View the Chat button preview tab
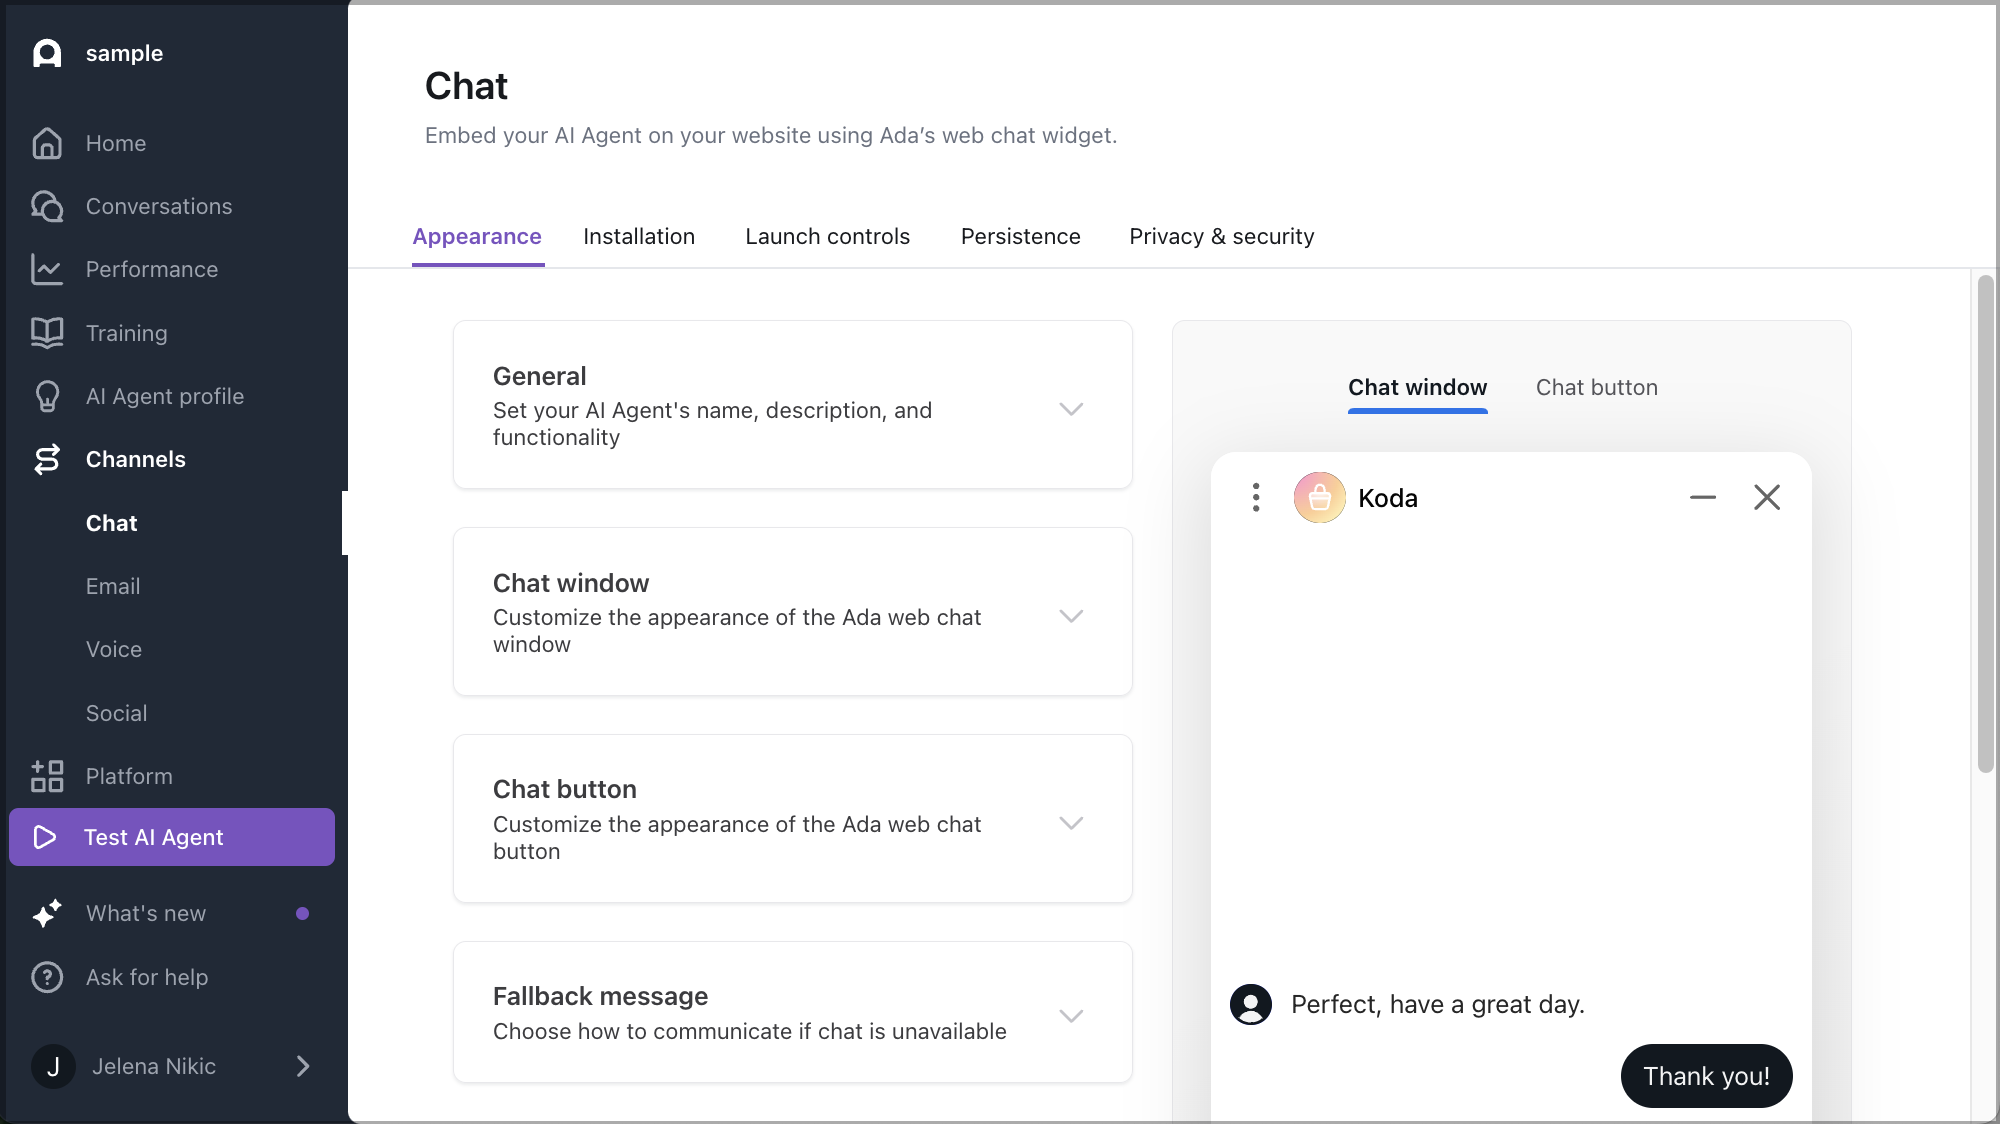2000x1124 pixels. pos(1596,387)
